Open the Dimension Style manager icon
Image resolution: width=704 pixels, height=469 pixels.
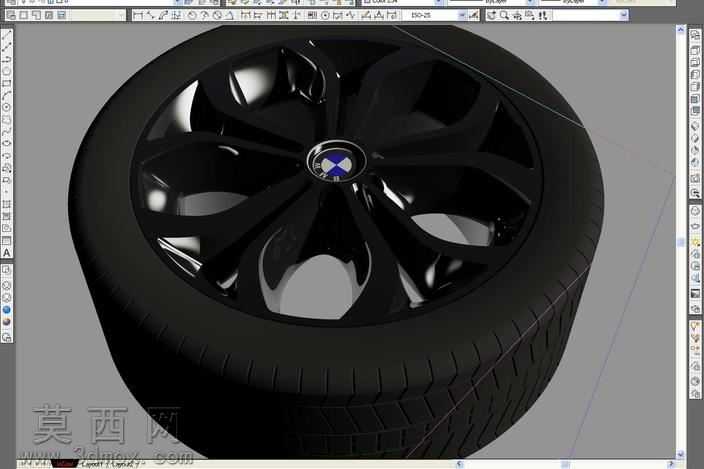coord(474,16)
